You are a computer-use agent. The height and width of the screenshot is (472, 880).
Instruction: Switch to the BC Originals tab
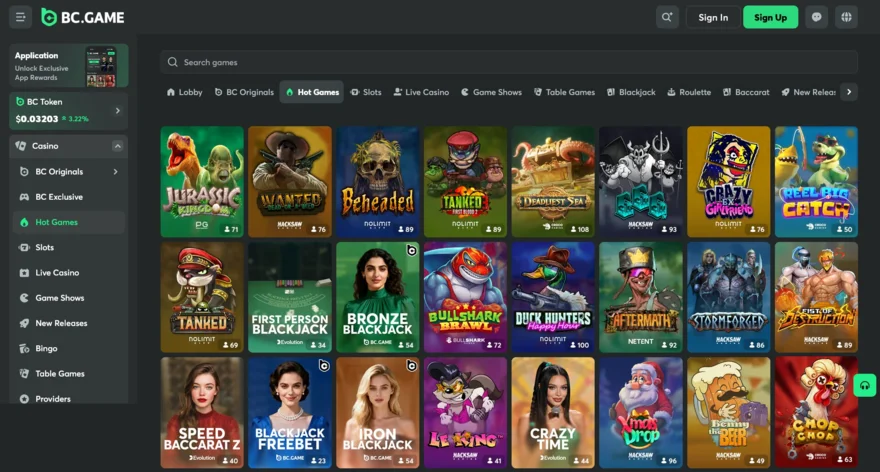[x=244, y=92]
